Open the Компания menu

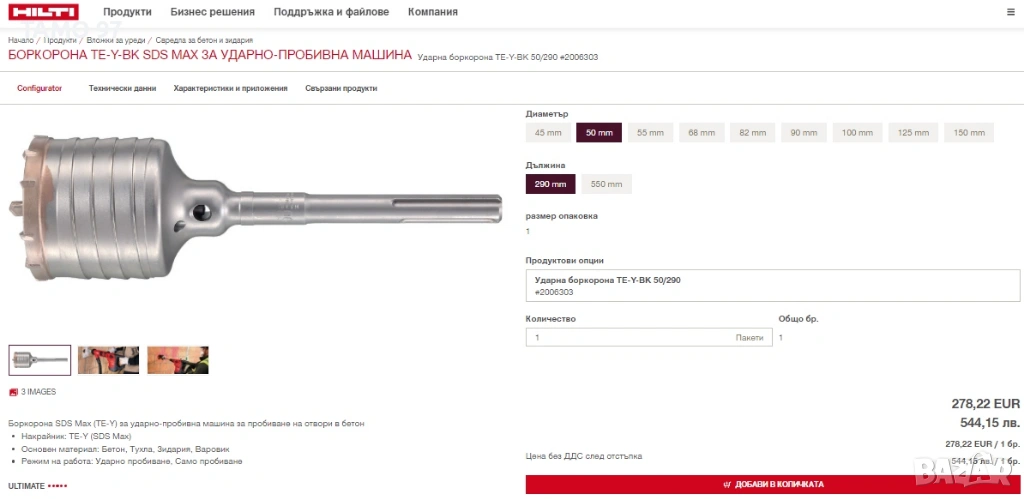pos(432,12)
